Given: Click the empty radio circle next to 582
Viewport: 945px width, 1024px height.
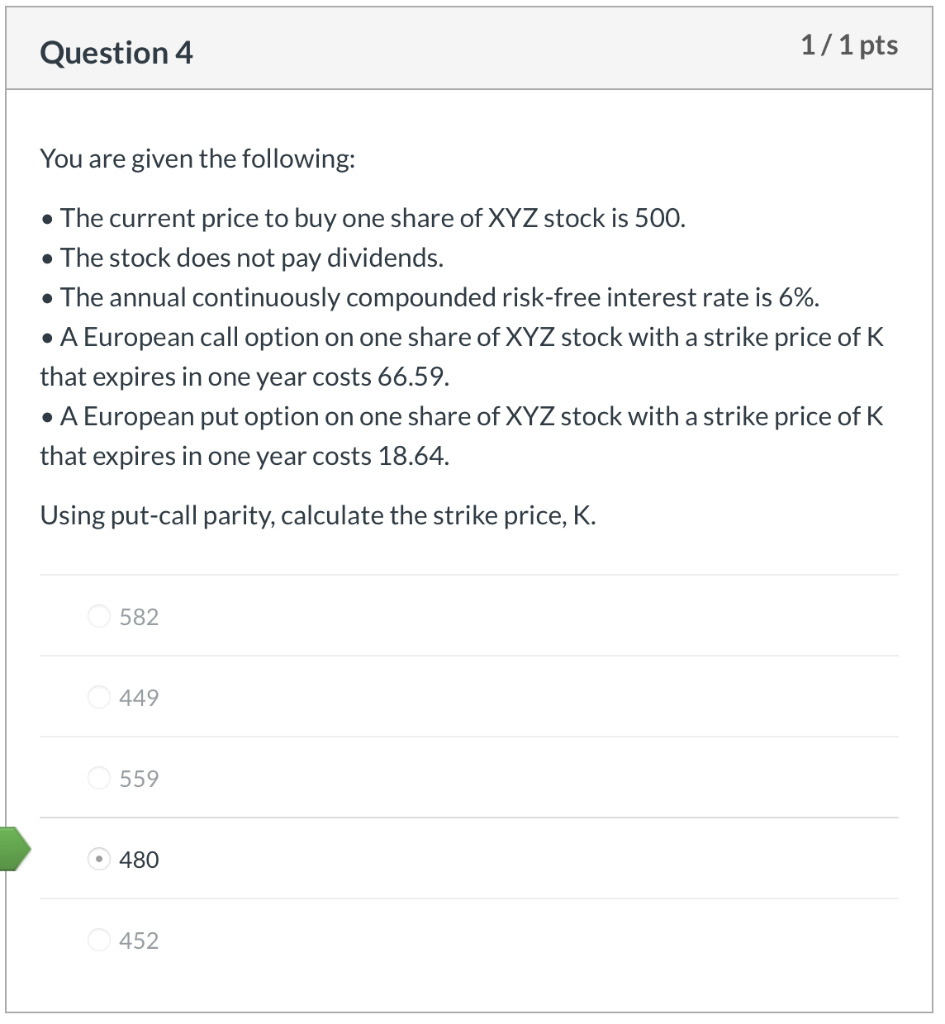Looking at the screenshot, I should (99, 616).
